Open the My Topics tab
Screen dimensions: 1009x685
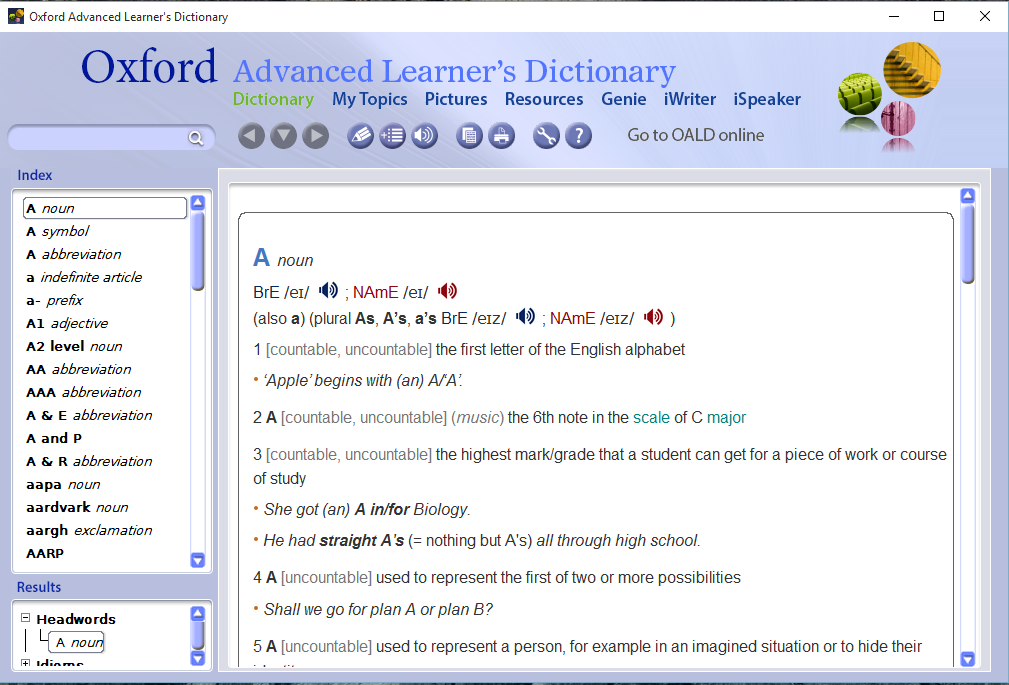(369, 99)
